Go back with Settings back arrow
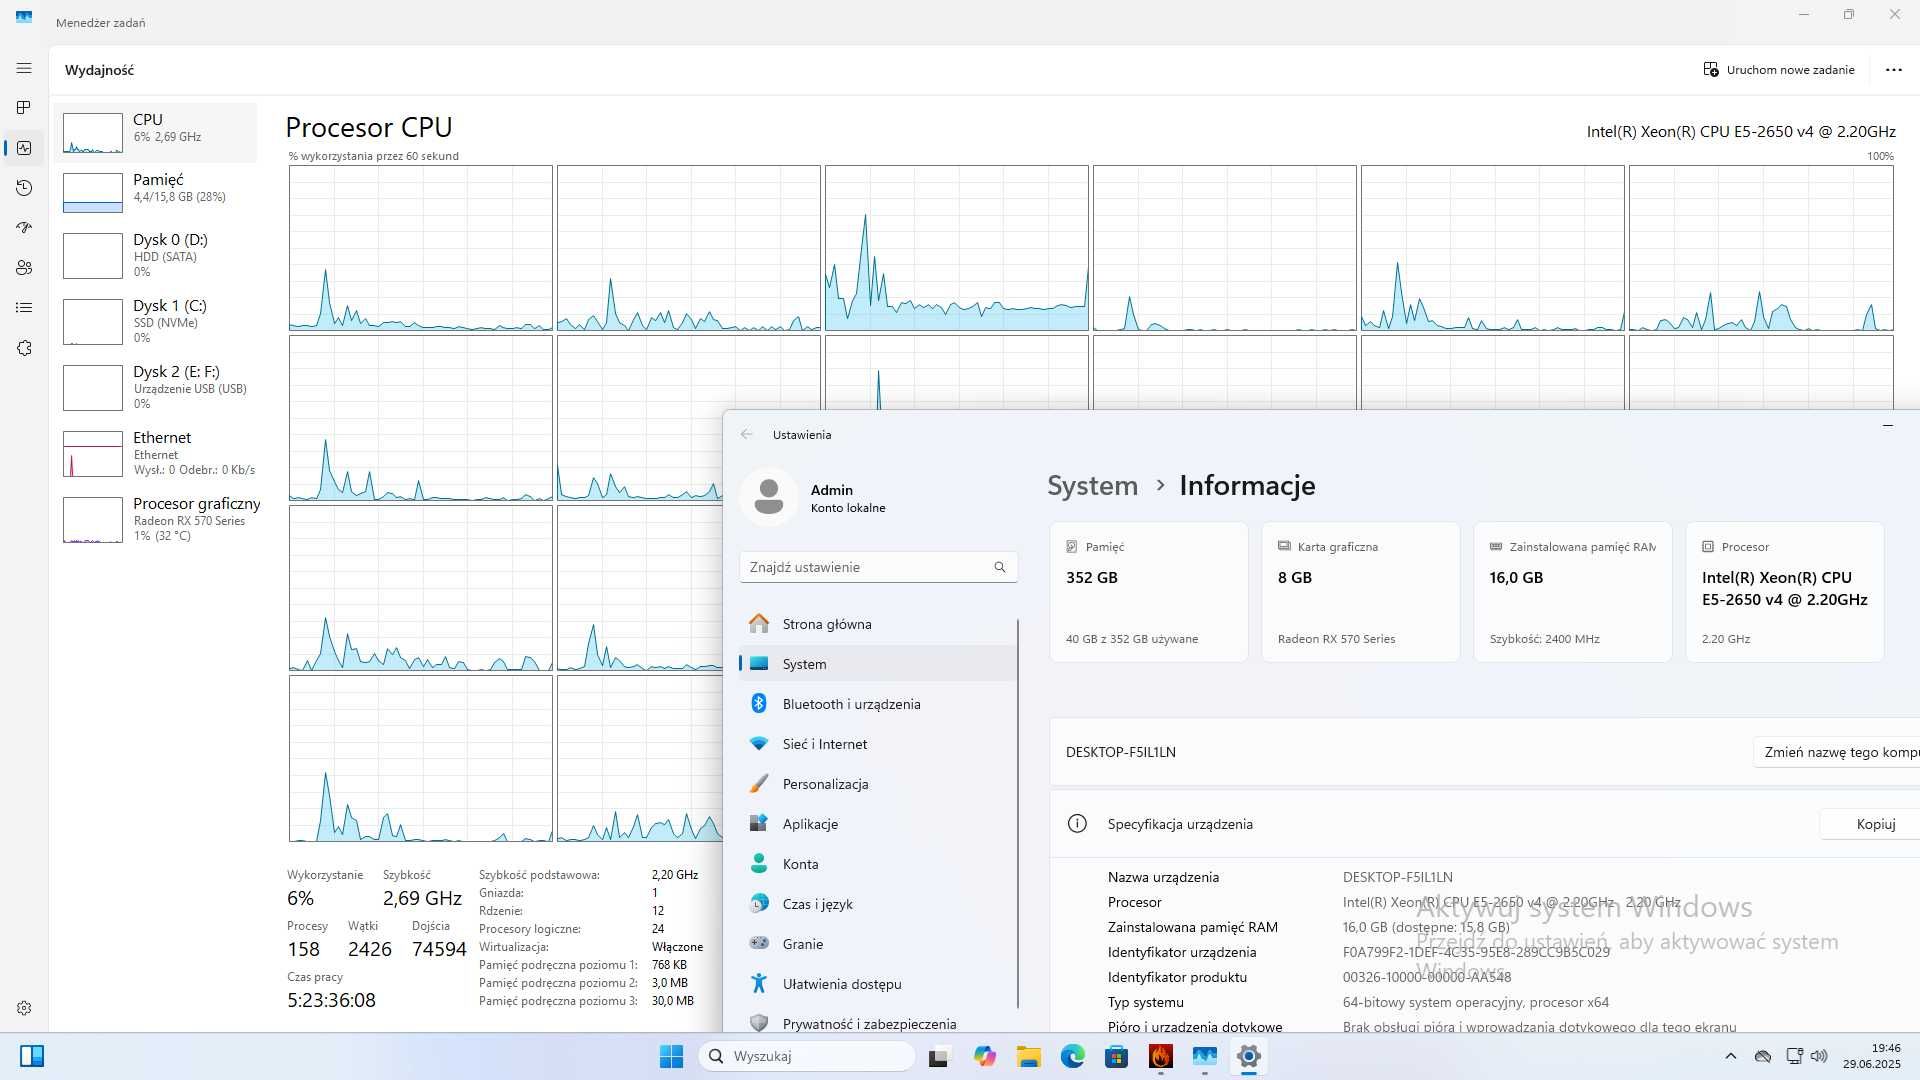This screenshot has height=1080, width=1920. 746,435
